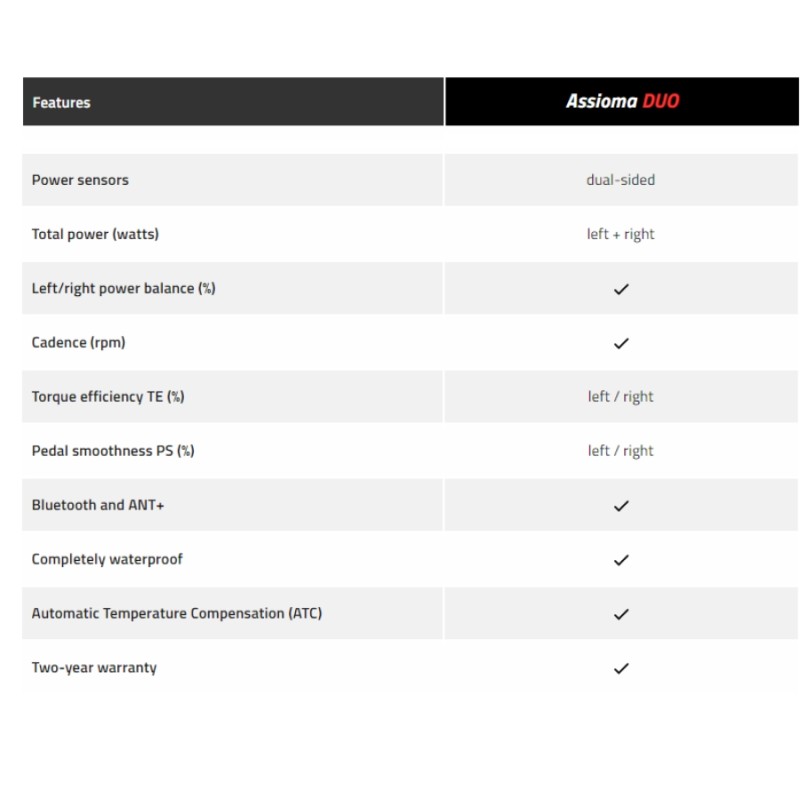Viewport: 800px width, 800px height.
Task: Click the left + right value
Action: [x=621, y=234]
